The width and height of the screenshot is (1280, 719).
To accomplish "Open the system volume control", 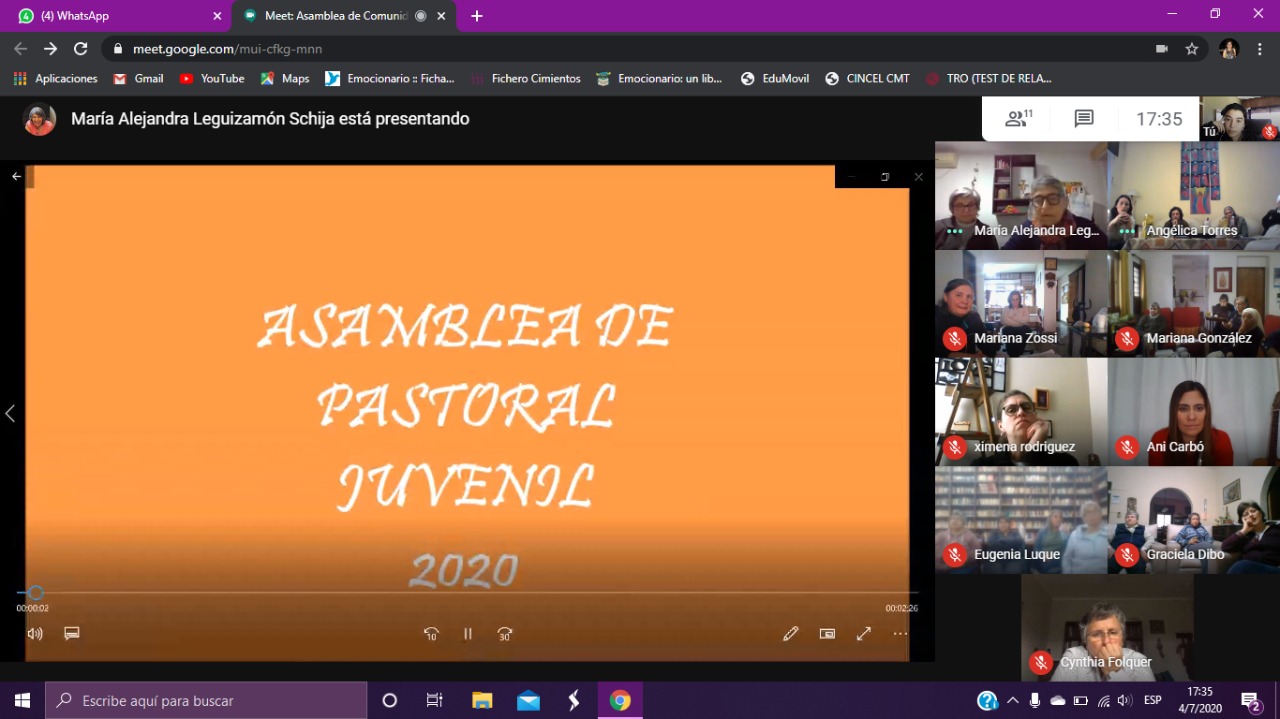I will (1125, 701).
